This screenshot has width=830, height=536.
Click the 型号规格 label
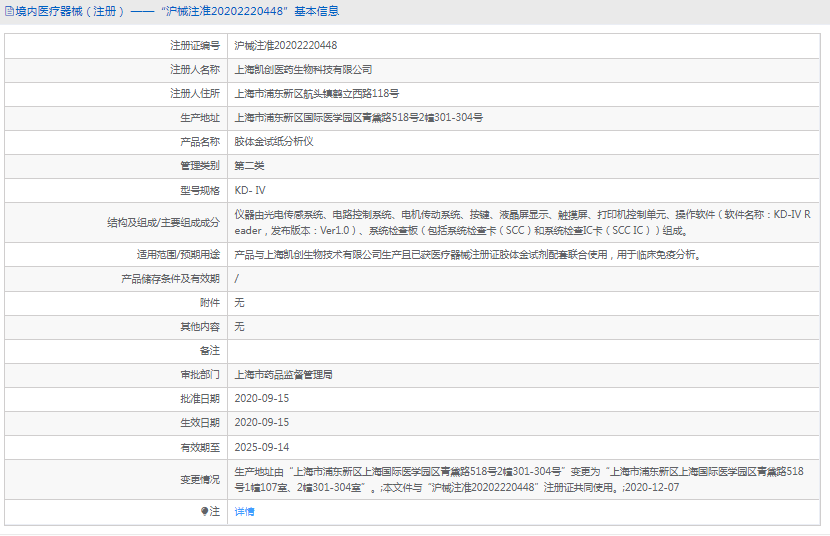tap(200, 190)
